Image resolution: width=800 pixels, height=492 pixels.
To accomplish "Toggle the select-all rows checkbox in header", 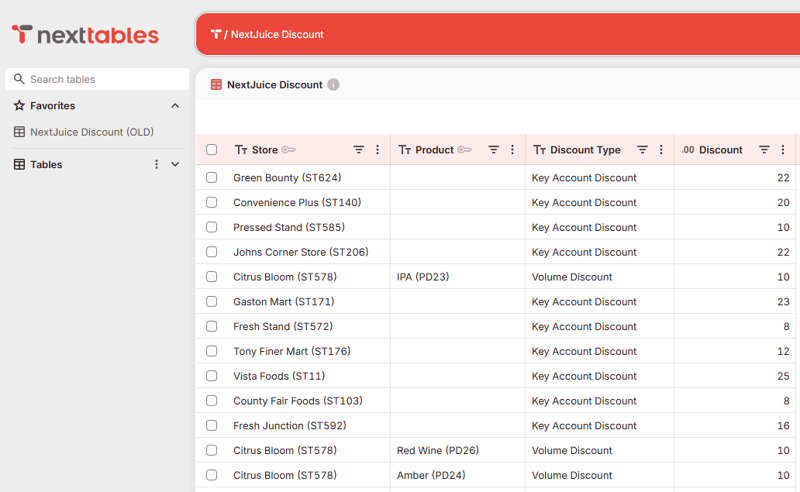I will click(x=211, y=150).
